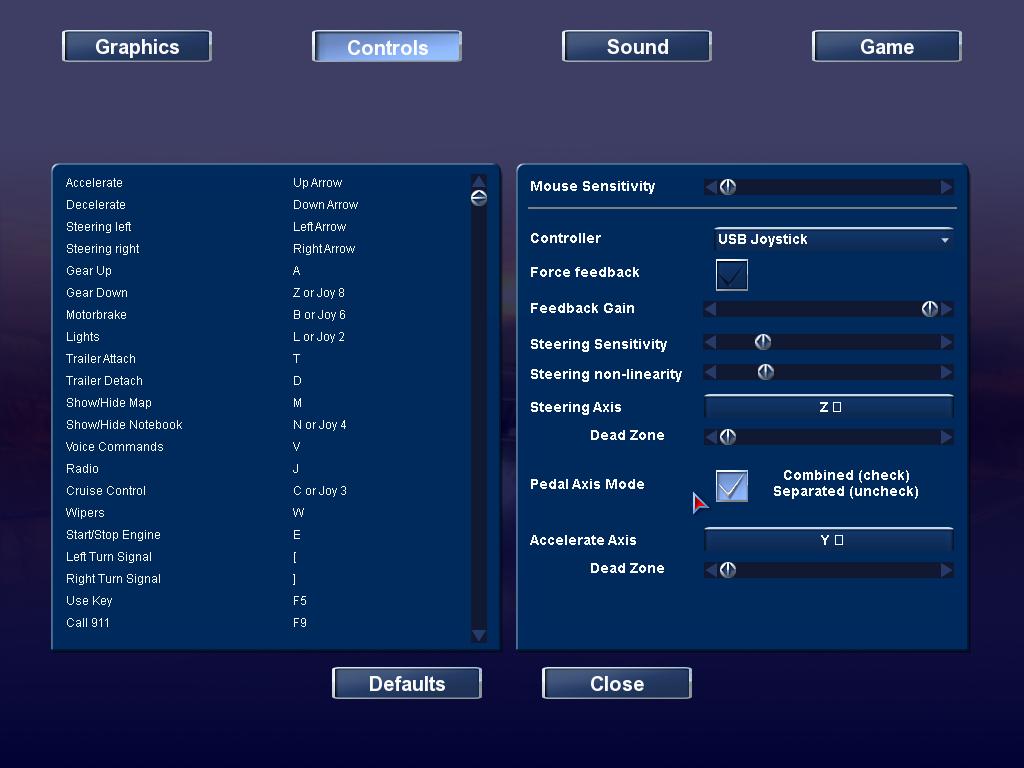
Task: Select the Trailer Detach binding
Action: pyautogui.click(x=264, y=381)
